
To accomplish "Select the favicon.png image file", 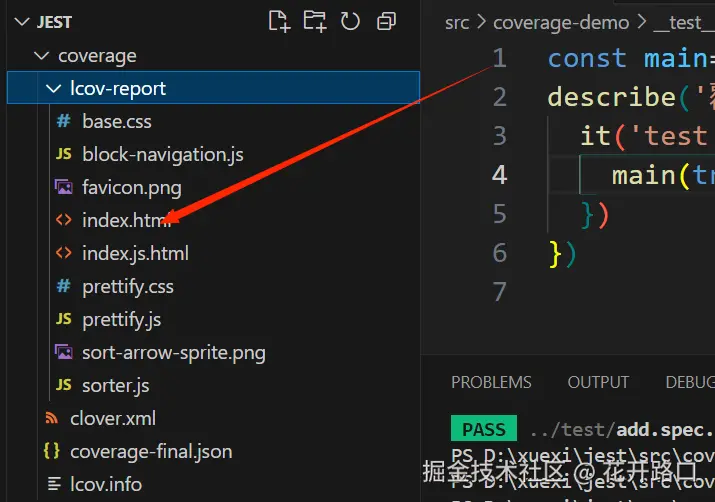I will pyautogui.click(x=131, y=188).
